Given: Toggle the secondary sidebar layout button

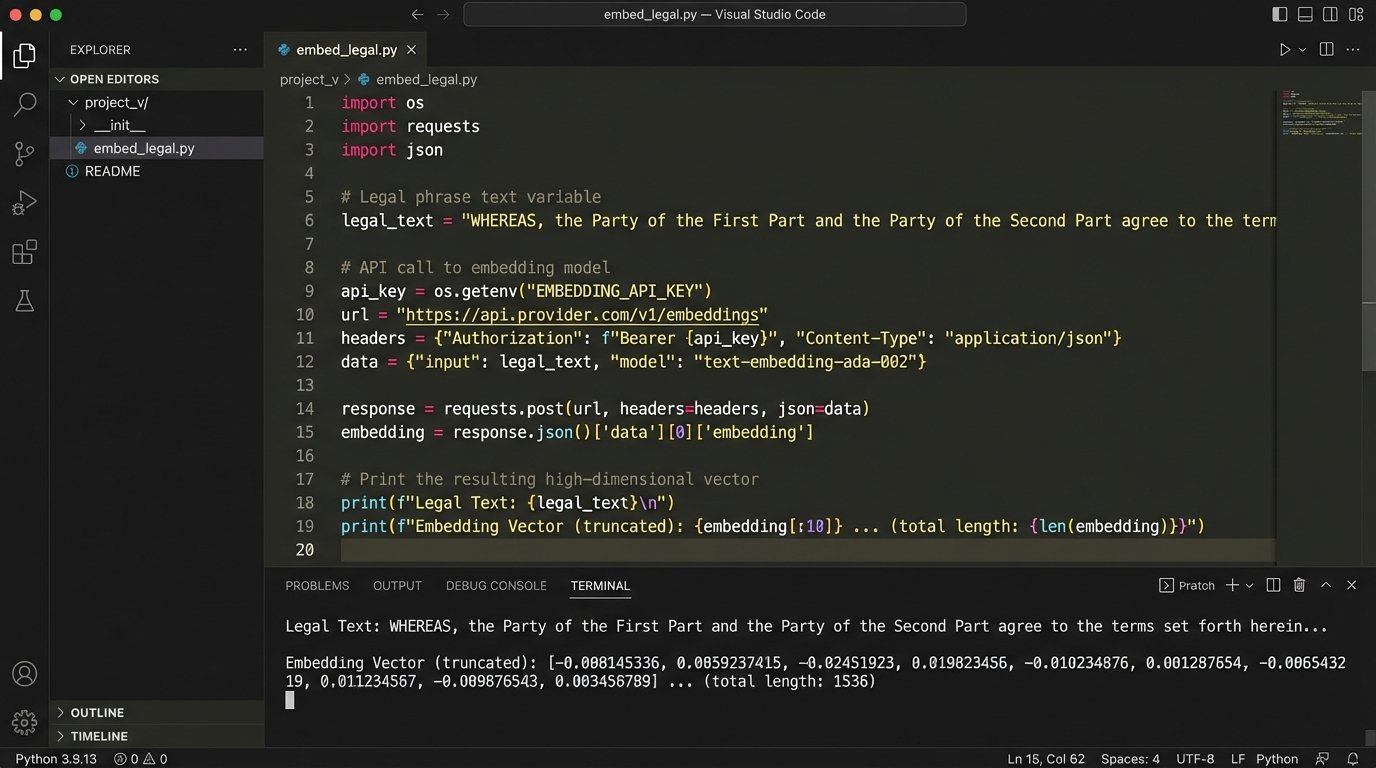Looking at the screenshot, I should click(1330, 15).
